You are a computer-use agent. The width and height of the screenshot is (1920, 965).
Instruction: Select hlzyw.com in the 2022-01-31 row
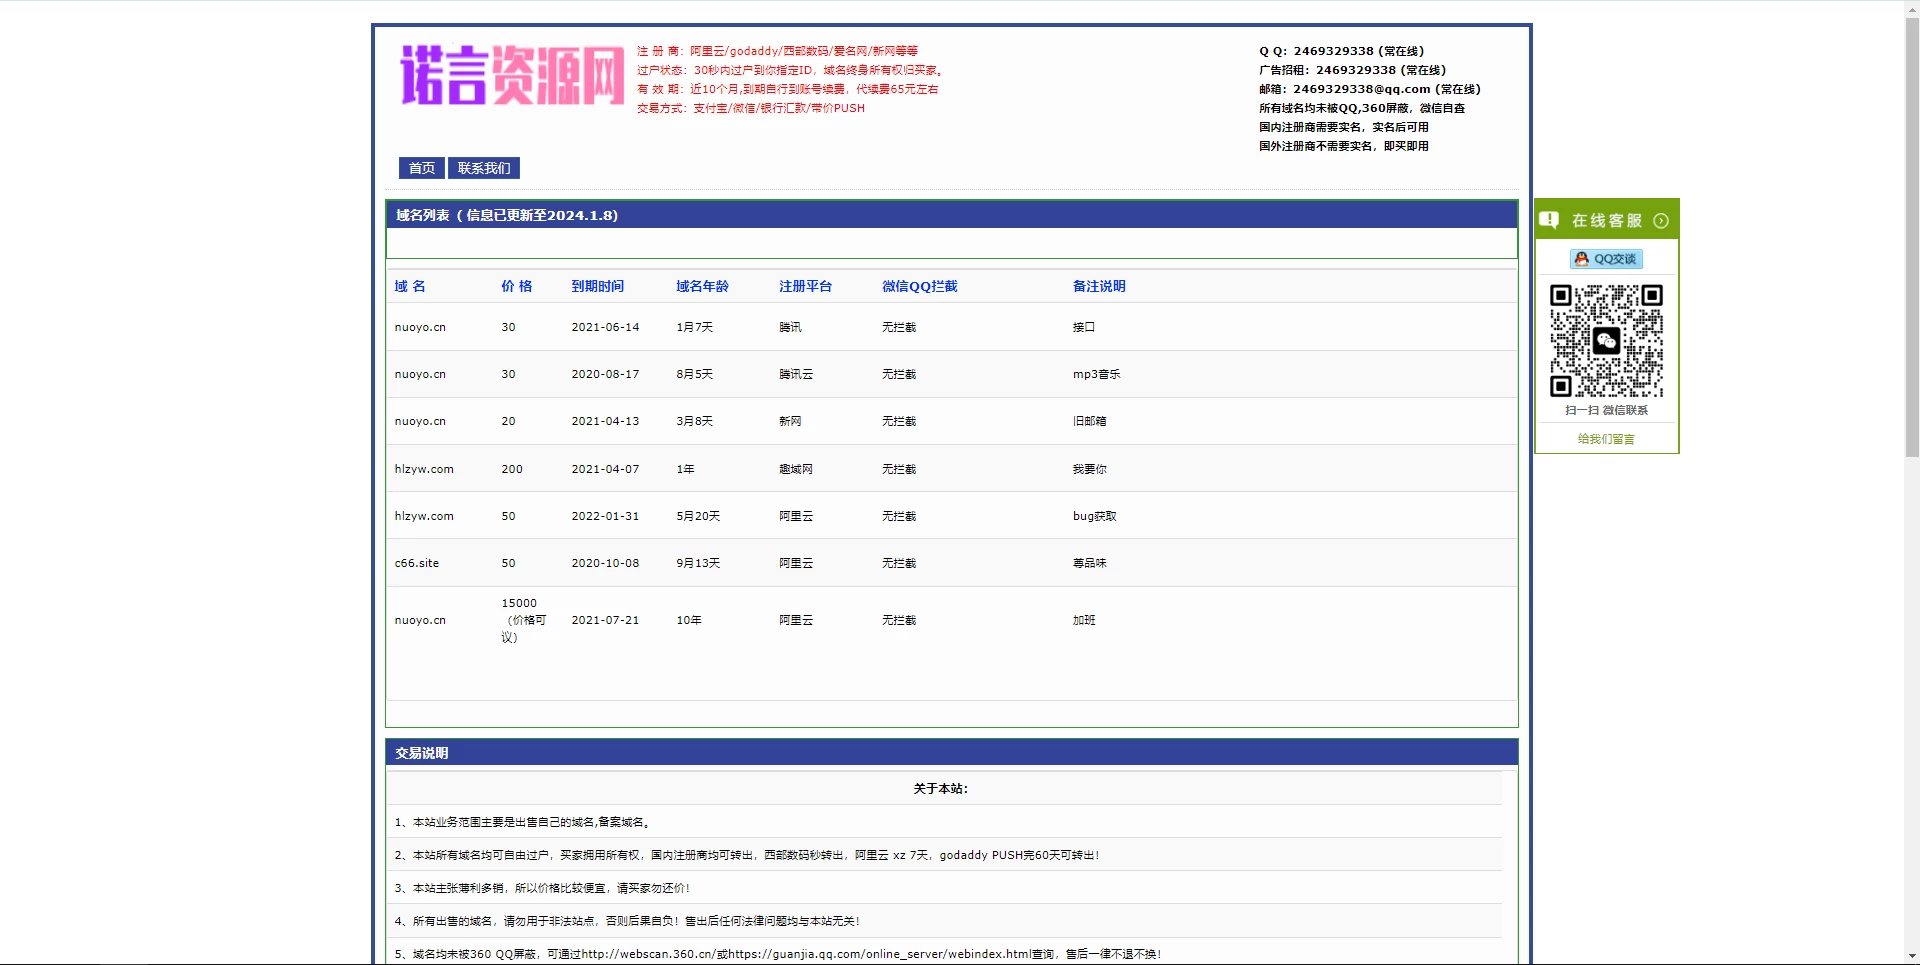click(x=424, y=516)
